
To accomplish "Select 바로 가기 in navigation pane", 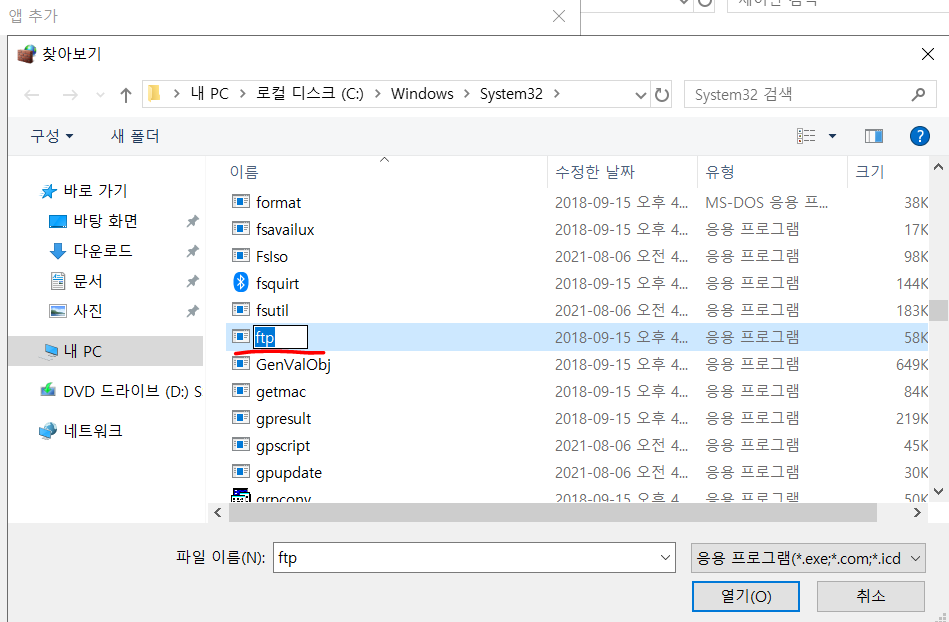I will 84,191.
